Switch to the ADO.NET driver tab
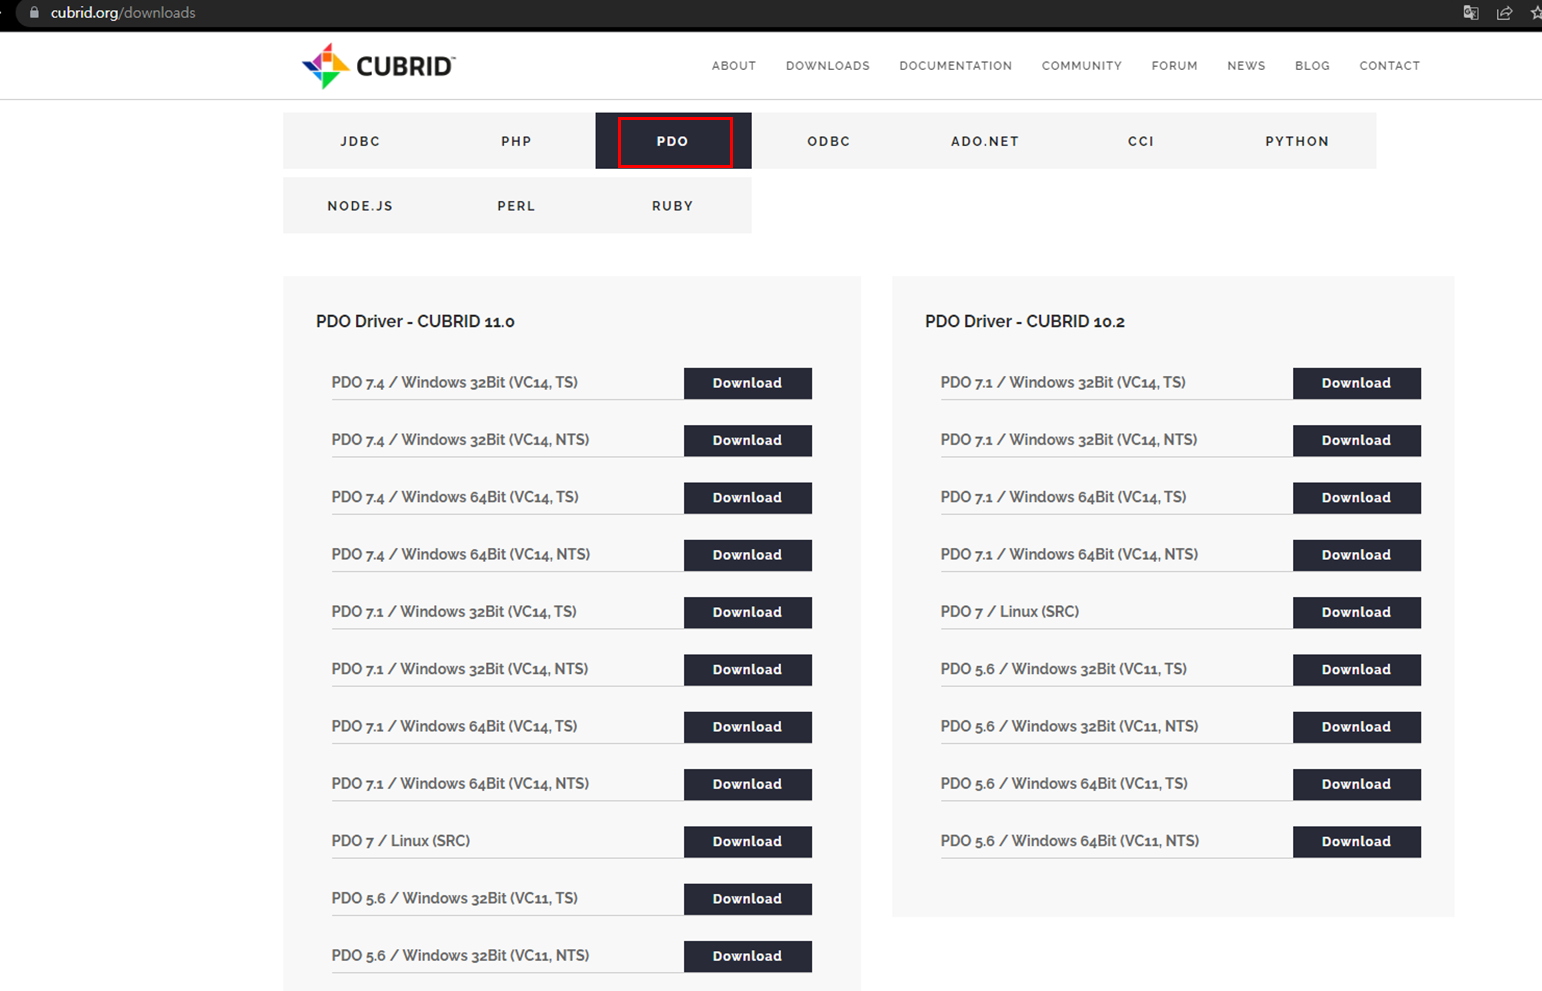Viewport: 1542px width, 991px height. point(985,141)
